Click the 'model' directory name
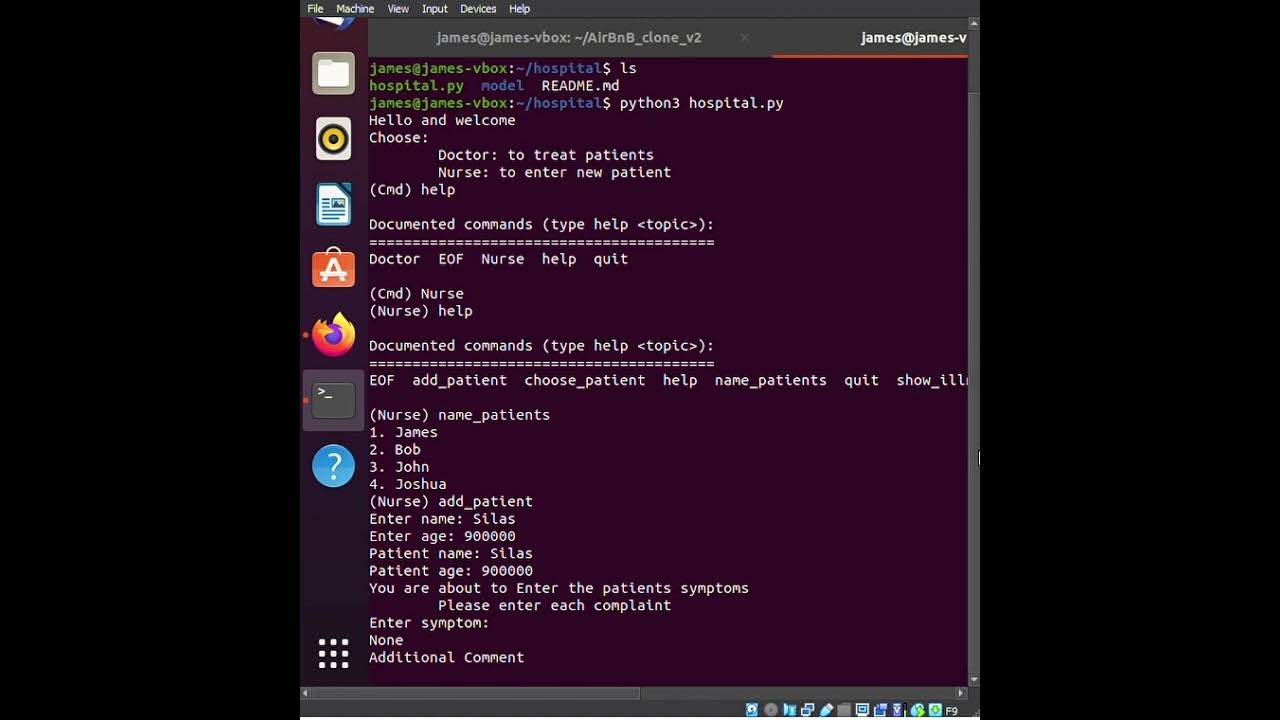 pos(502,86)
